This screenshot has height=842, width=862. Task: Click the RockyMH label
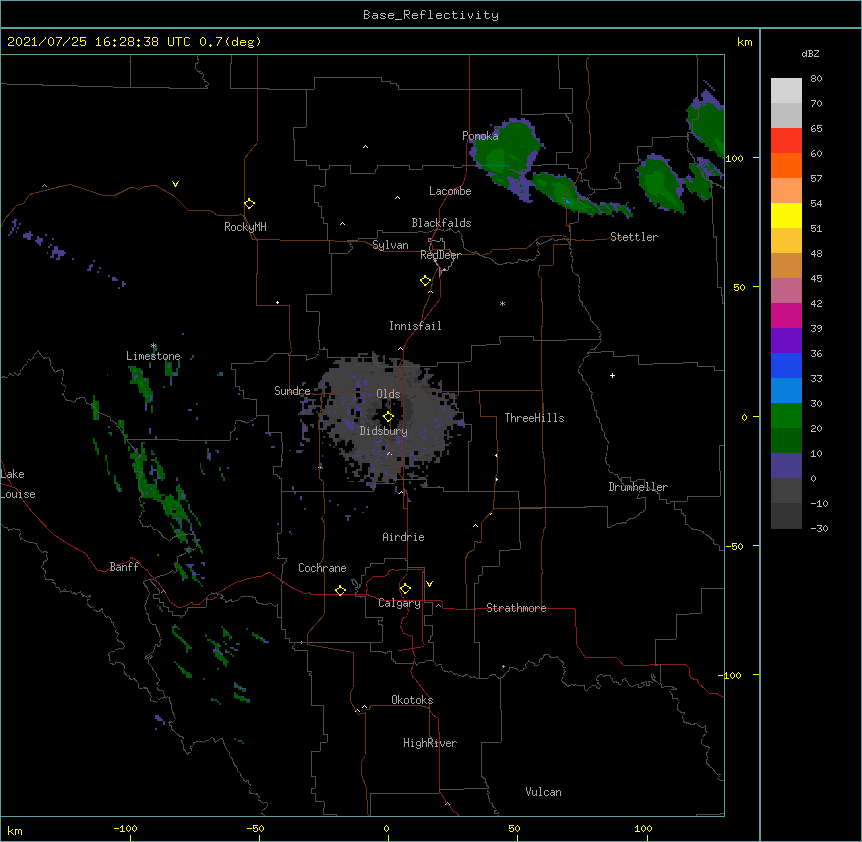click(x=245, y=227)
